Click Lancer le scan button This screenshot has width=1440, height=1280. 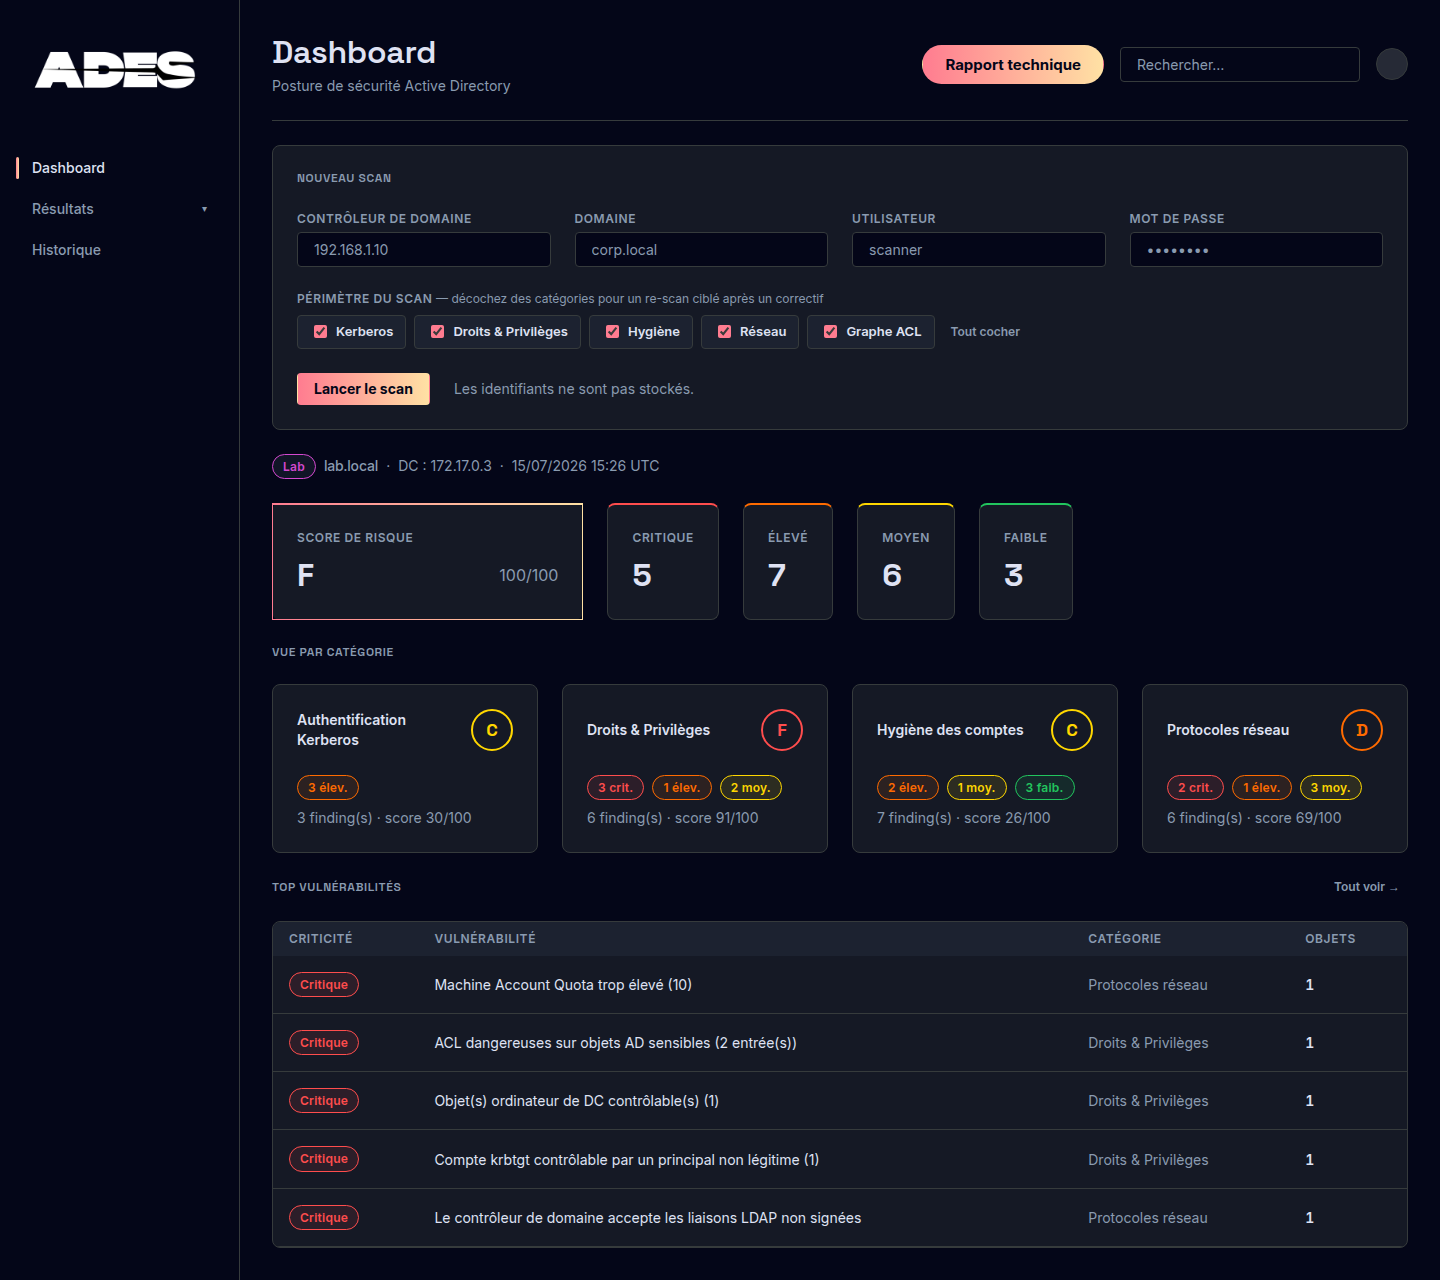[x=363, y=389]
